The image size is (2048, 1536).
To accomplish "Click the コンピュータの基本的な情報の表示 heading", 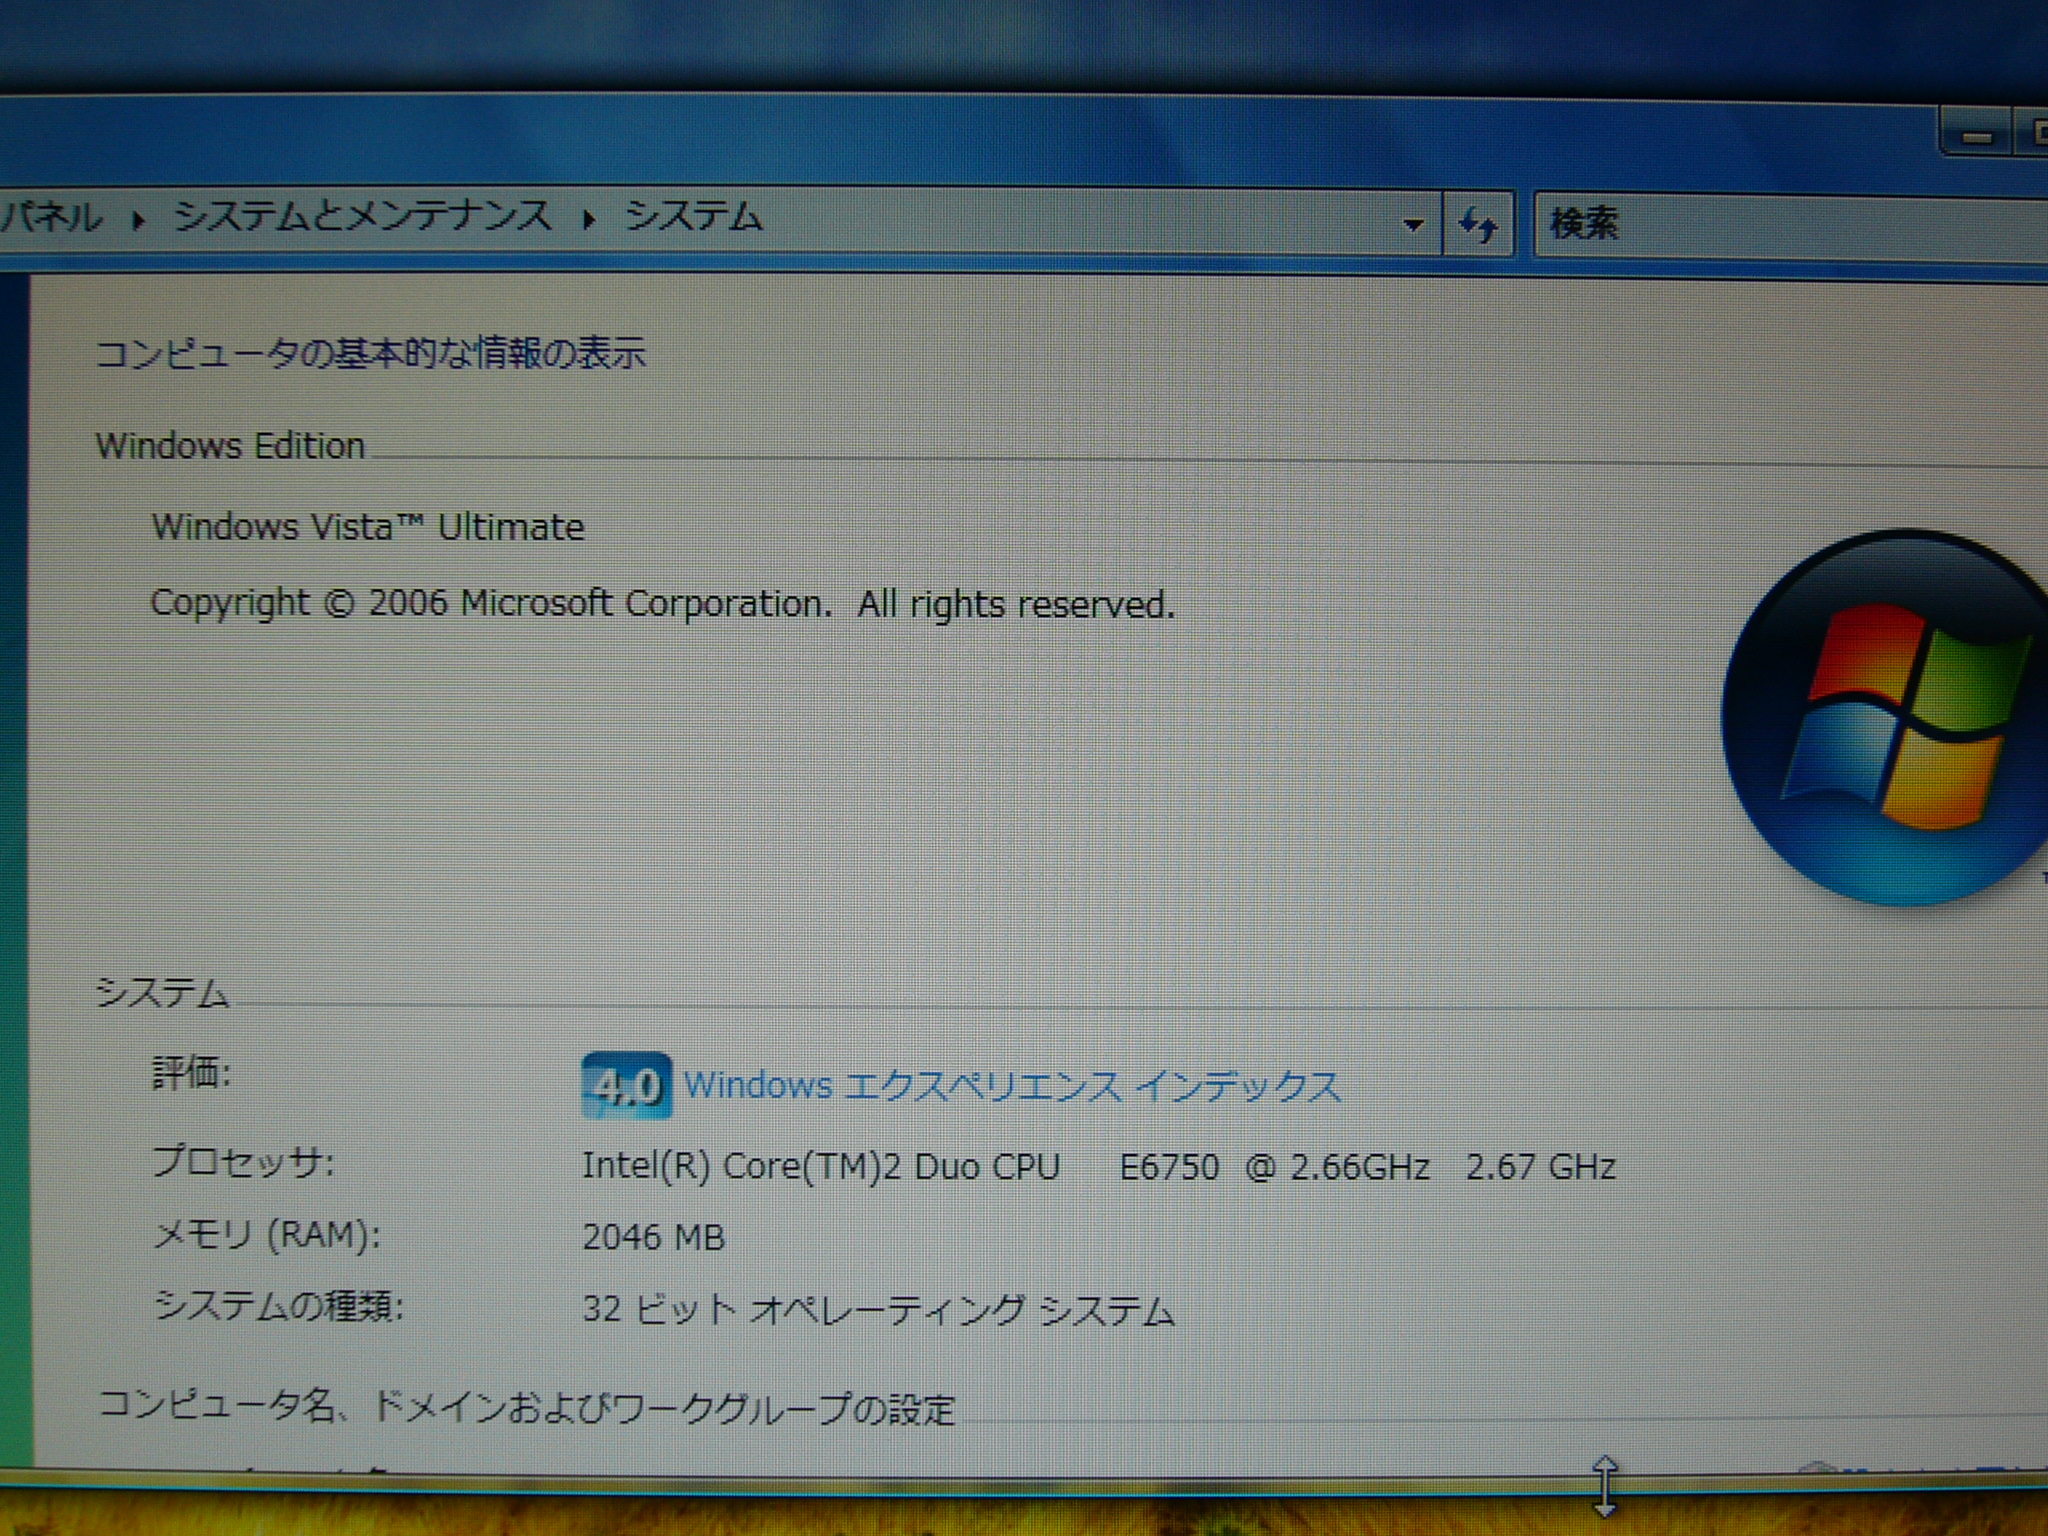I will [x=370, y=353].
